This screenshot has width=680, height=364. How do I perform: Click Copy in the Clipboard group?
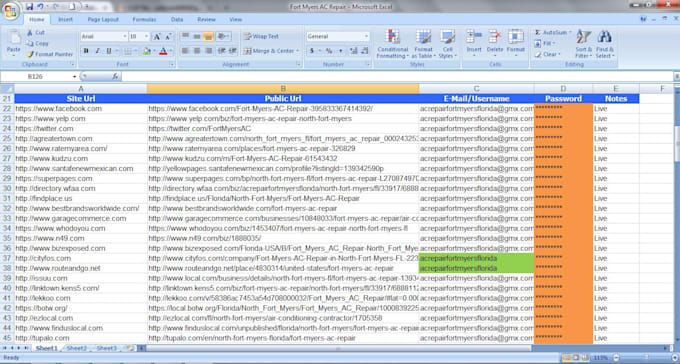pyautogui.click(x=37, y=43)
